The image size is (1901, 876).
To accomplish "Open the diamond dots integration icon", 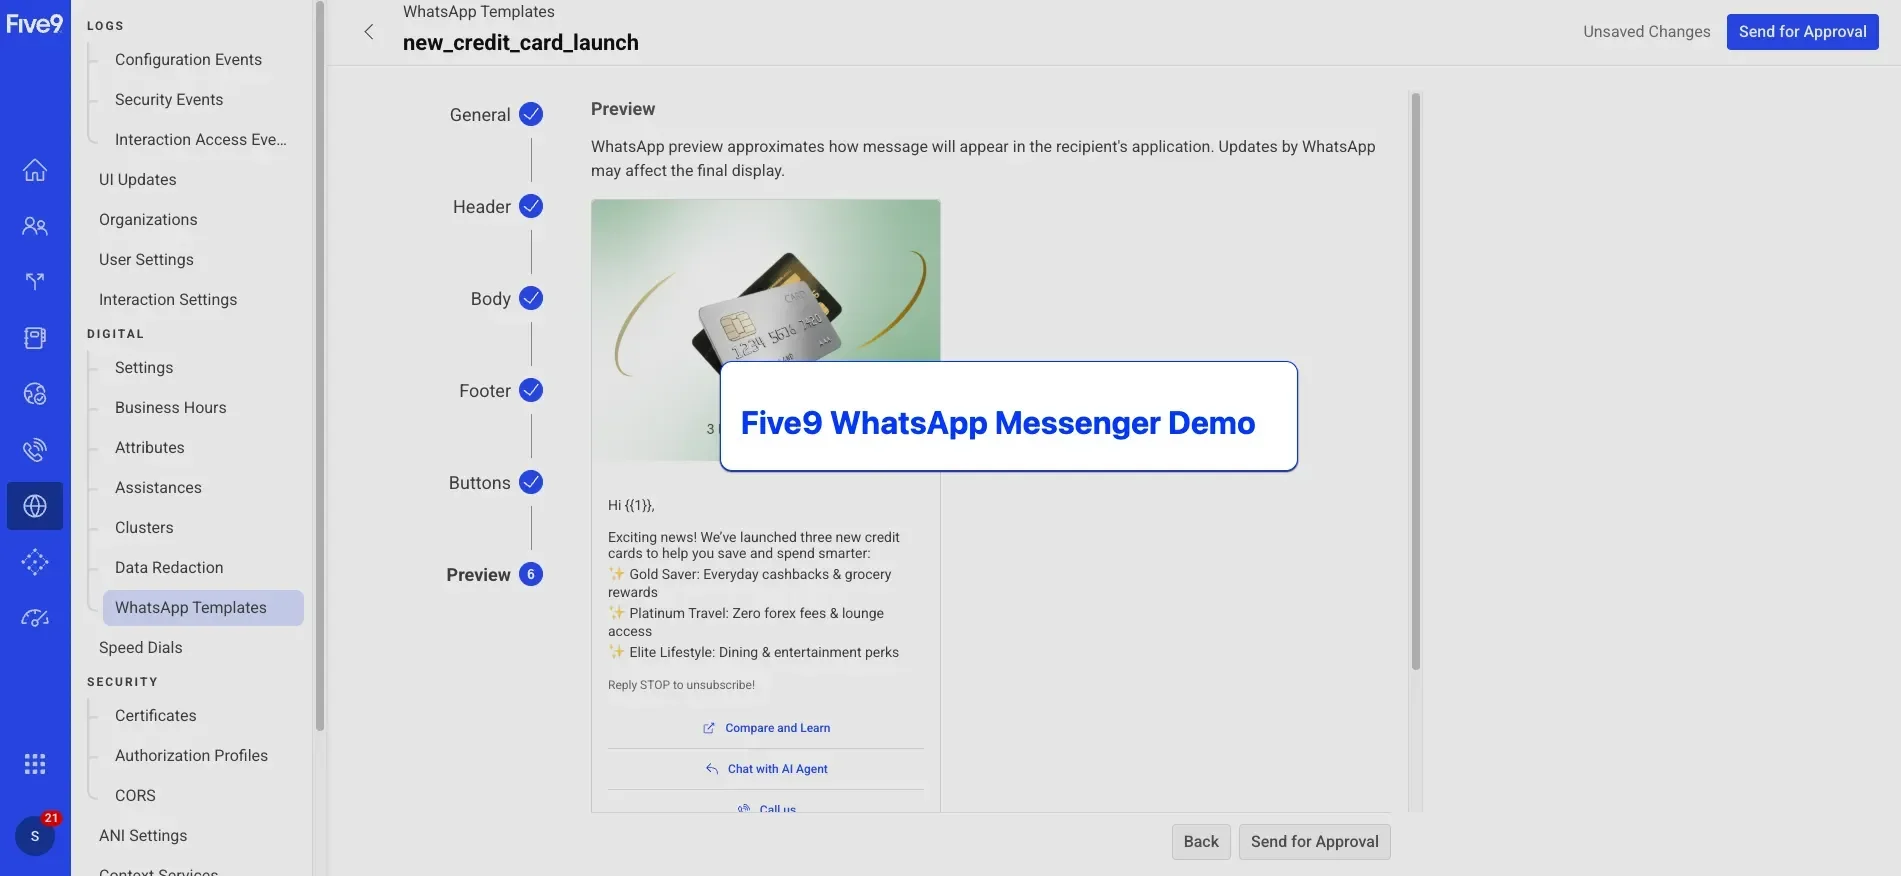I will pyautogui.click(x=35, y=562).
